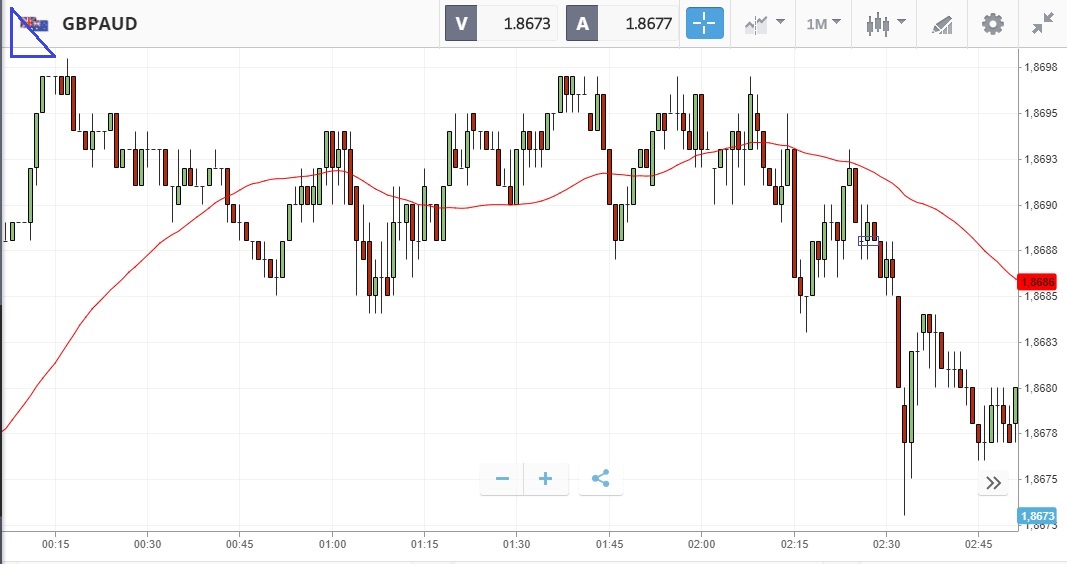Image resolution: width=1067 pixels, height=564 pixels.
Task: Click the collapse chart arrows icon
Action: point(1045,24)
